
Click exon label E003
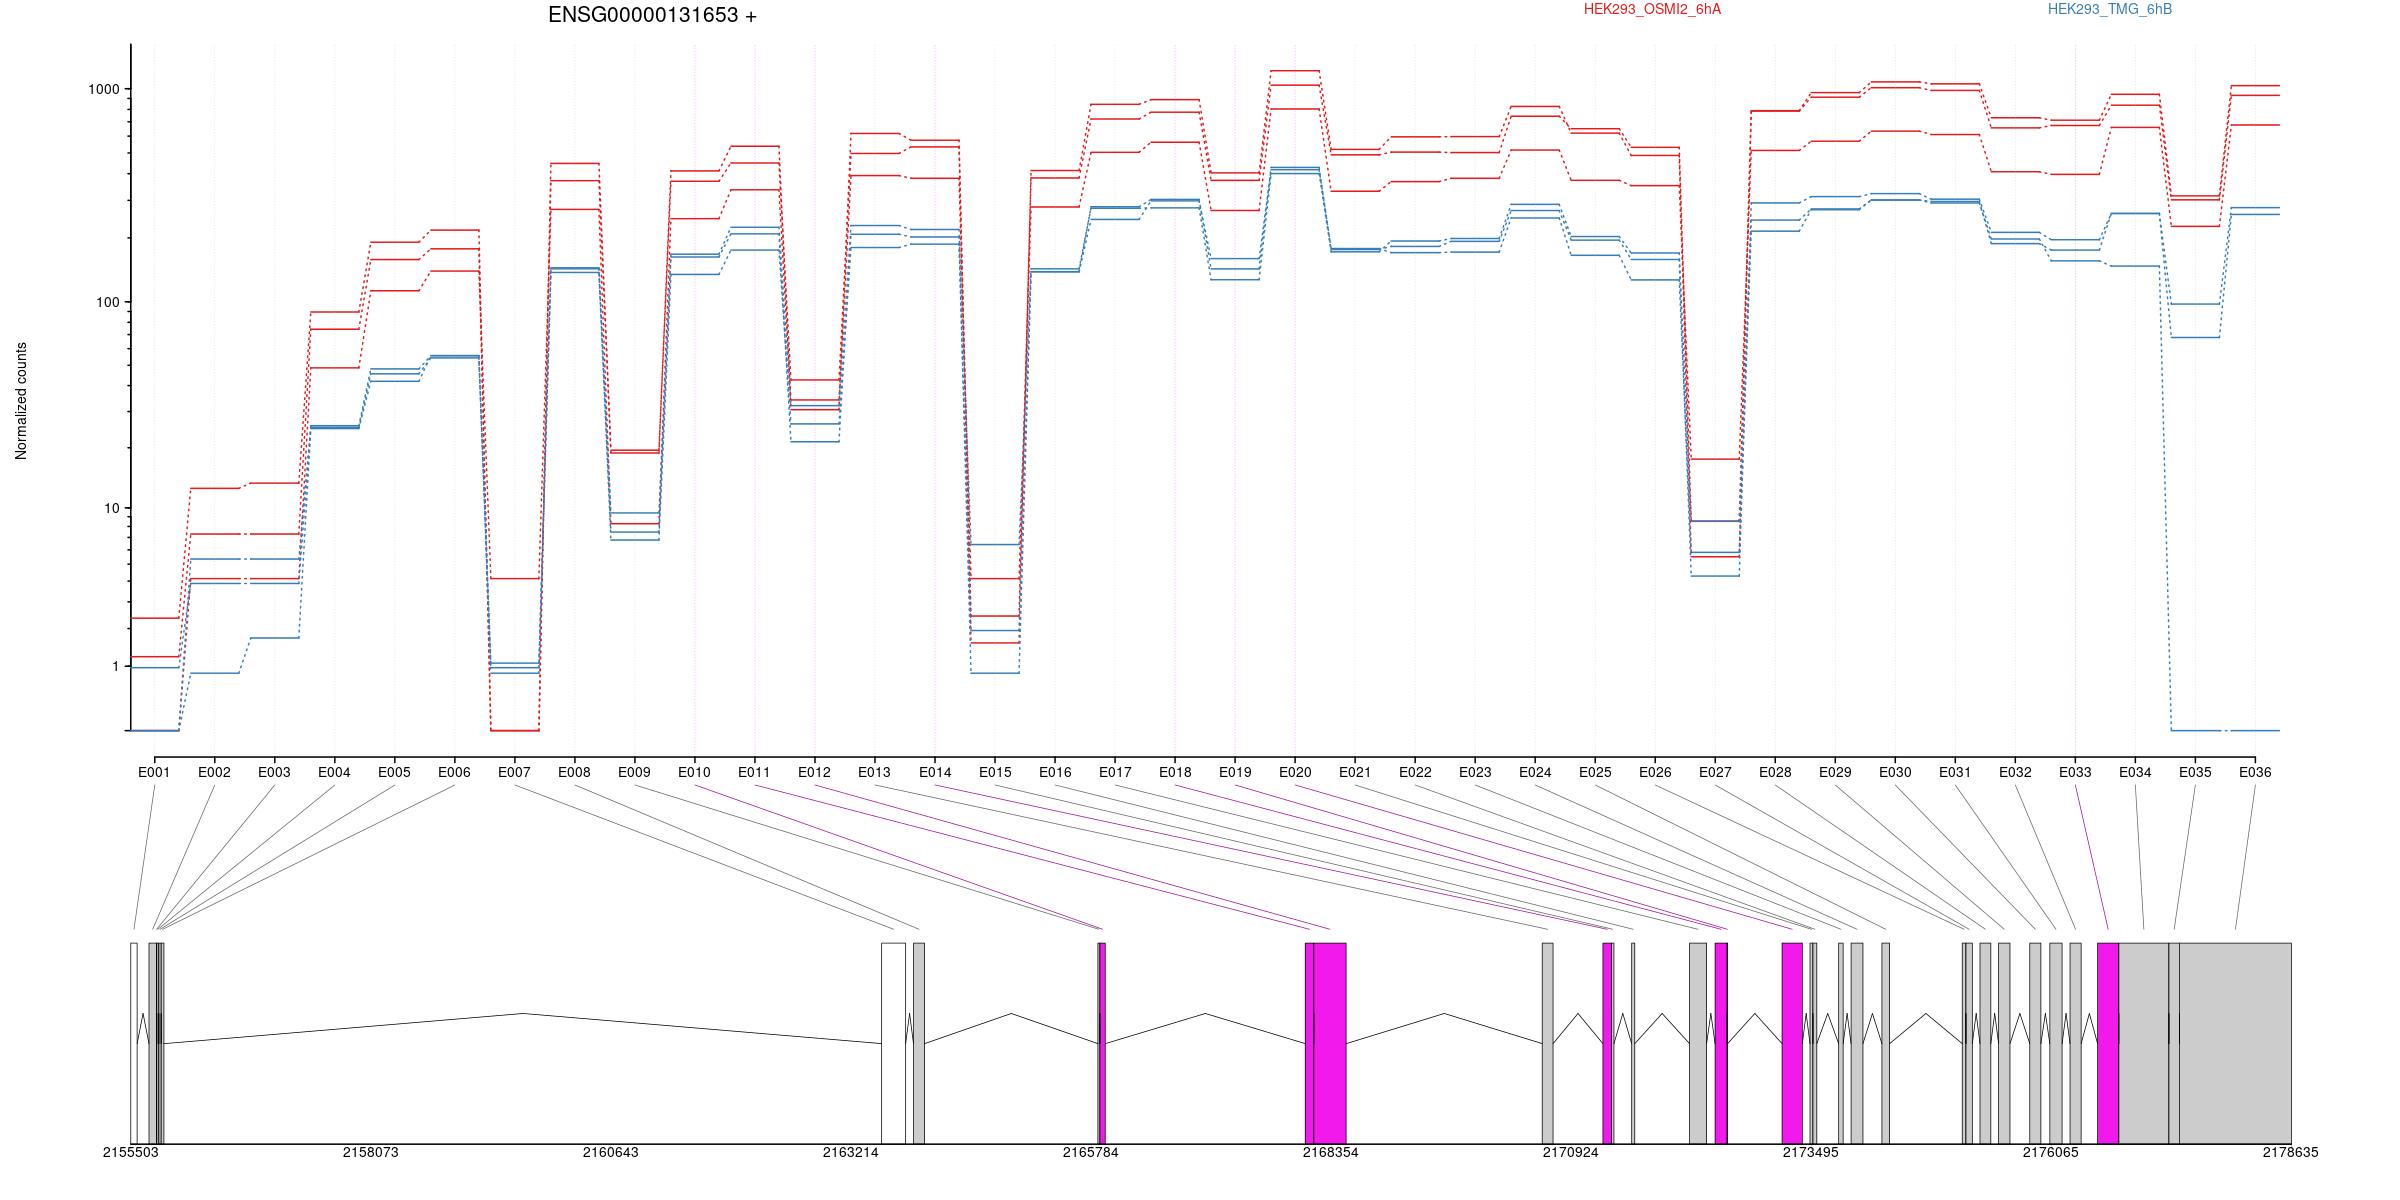[274, 772]
